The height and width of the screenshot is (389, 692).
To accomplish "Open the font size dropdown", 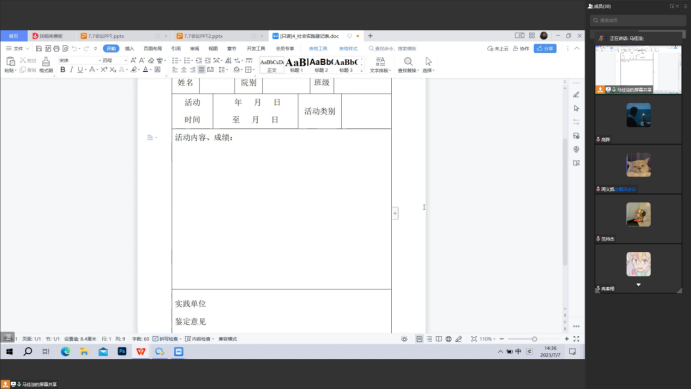I will click(x=114, y=60).
